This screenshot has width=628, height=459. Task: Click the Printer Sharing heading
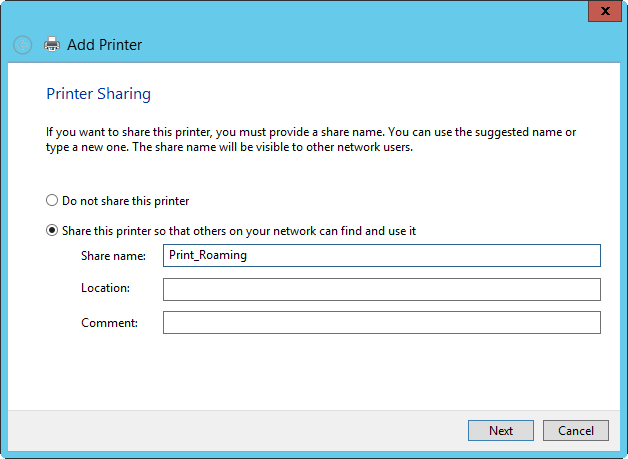click(99, 94)
